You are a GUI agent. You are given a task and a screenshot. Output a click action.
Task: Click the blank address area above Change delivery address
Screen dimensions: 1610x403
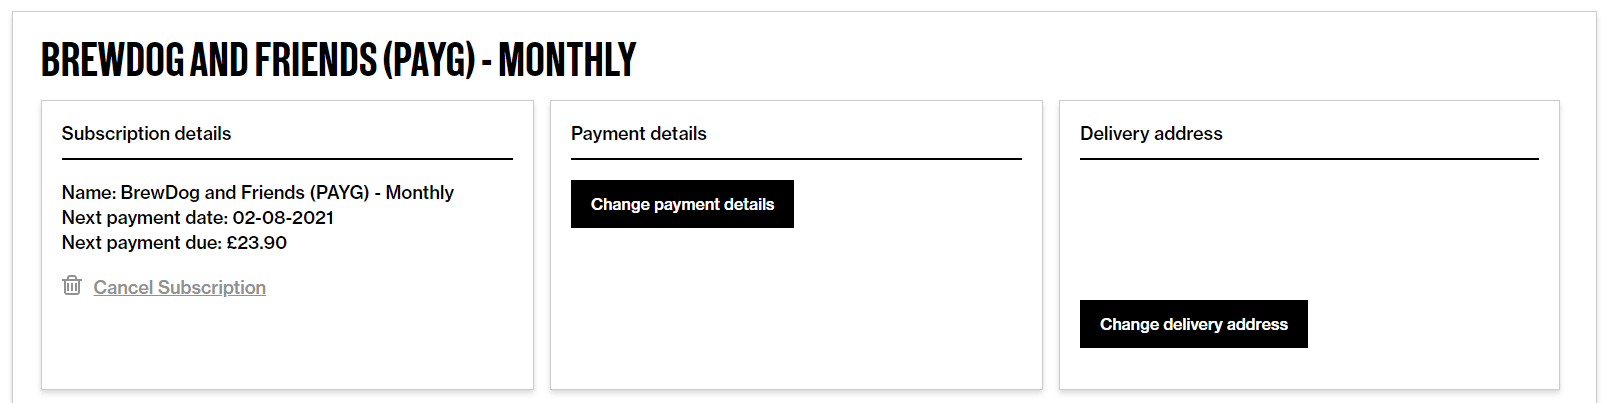(x=1309, y=230)
